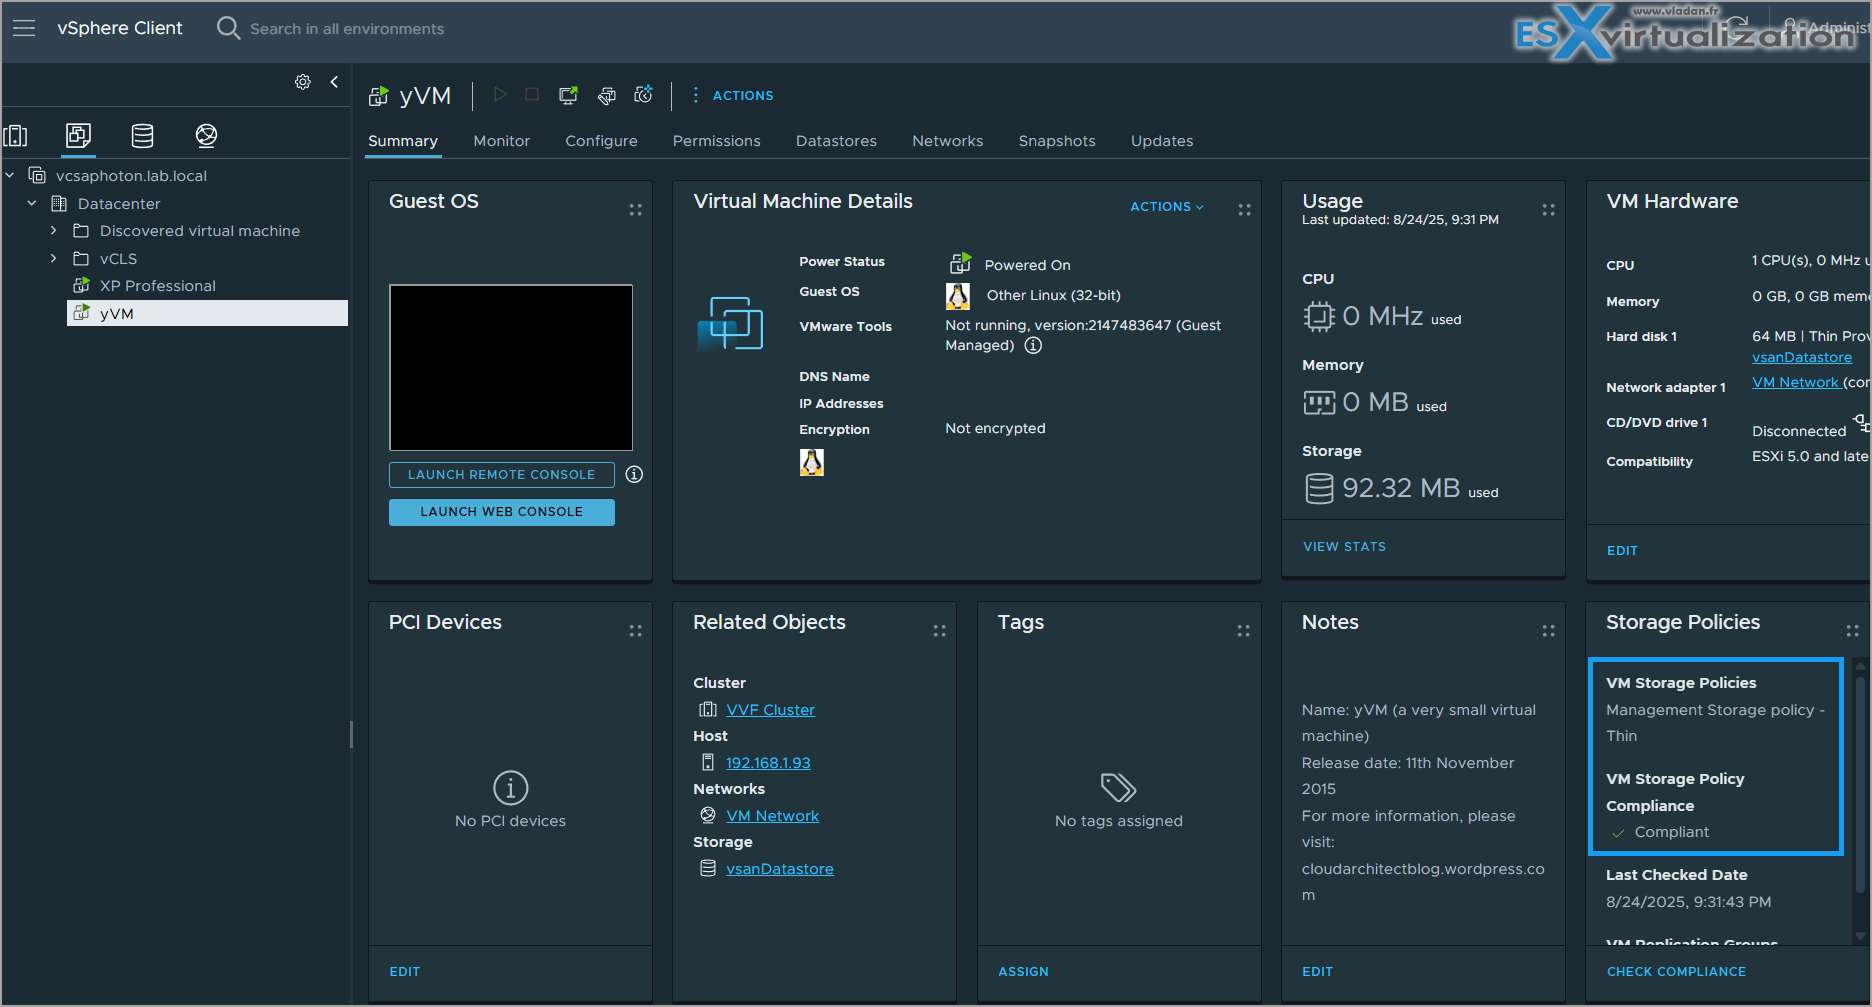Click CHECK COMPLIANCE button

1676,972
